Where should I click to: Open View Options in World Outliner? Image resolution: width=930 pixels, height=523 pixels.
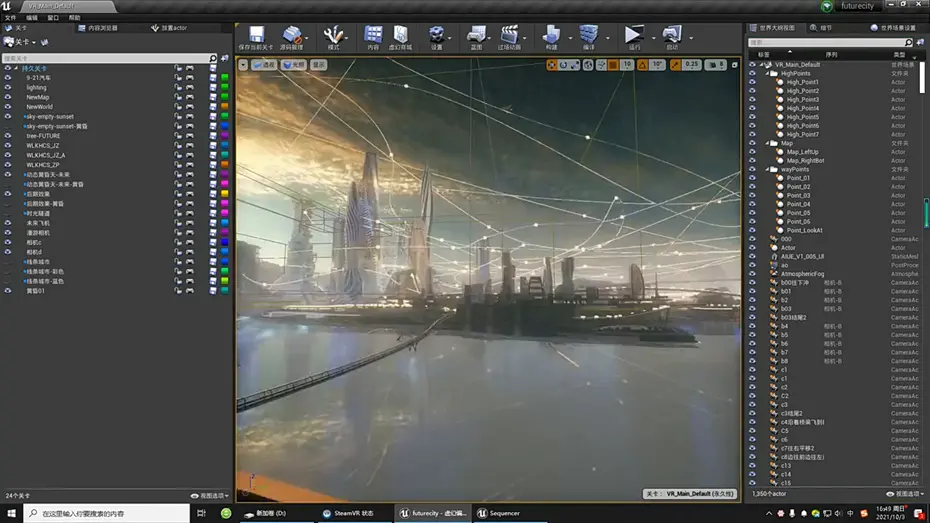click(x=906, y=494)
